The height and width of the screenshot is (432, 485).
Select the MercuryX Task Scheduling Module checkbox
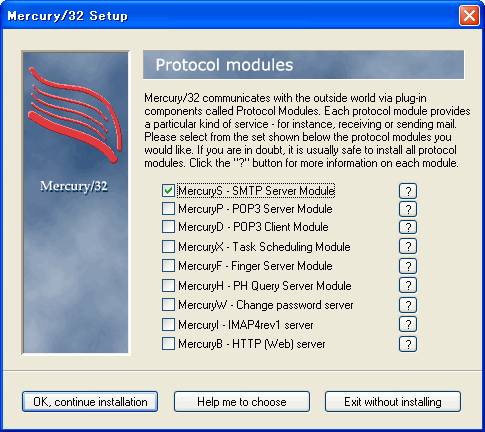[168, 247]
